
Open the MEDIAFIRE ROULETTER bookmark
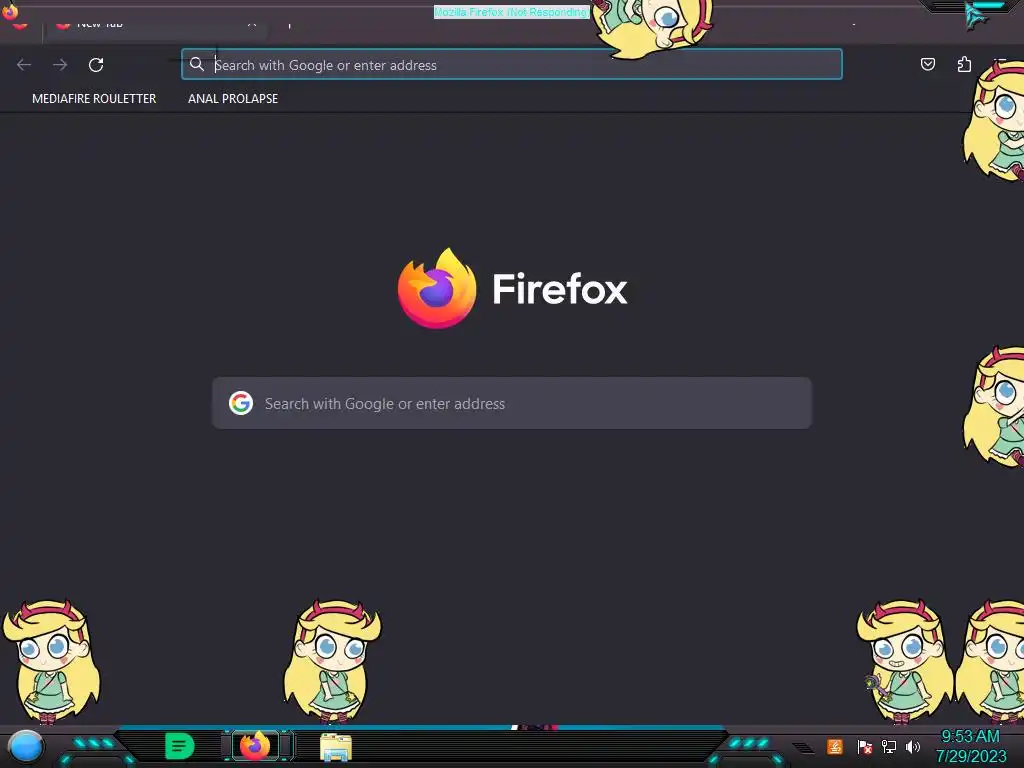[x=94, y=99]
